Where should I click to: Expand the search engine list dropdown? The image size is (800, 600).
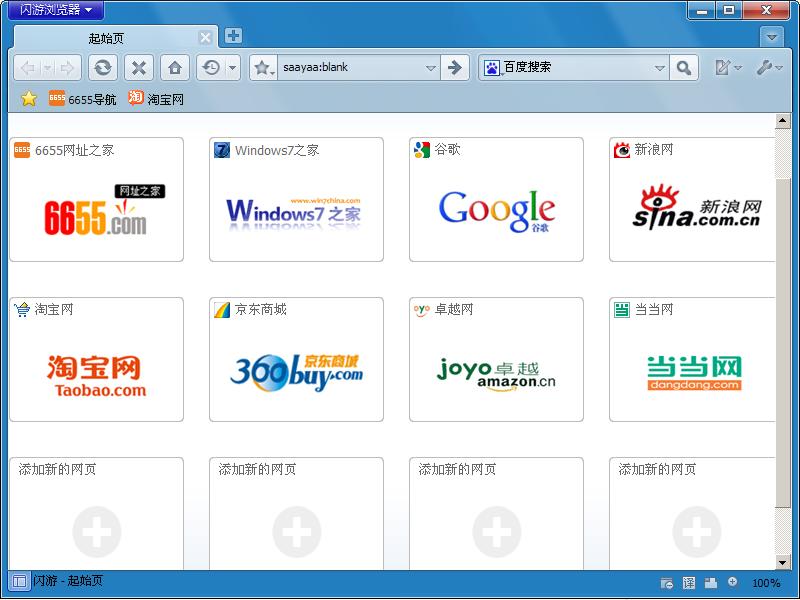(660, 67)
